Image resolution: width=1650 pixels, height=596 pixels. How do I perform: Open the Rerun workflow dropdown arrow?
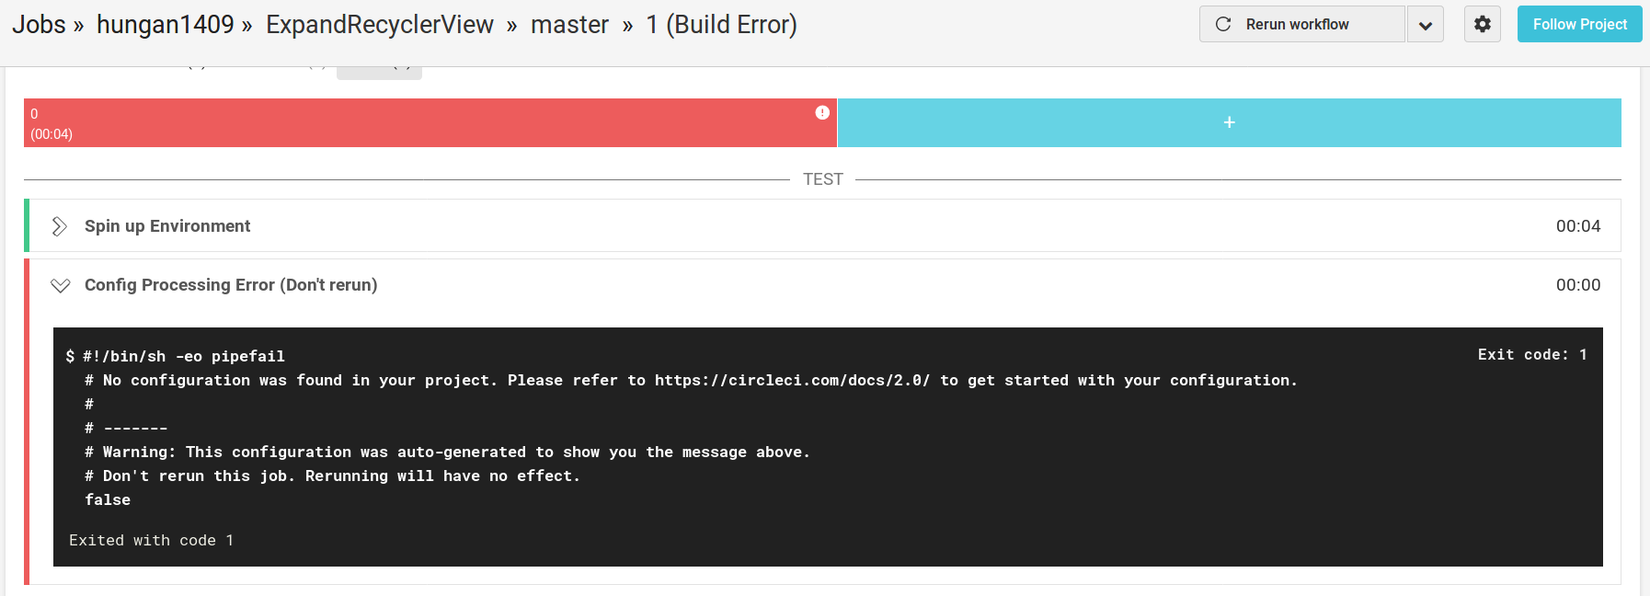pos(1425,25)
